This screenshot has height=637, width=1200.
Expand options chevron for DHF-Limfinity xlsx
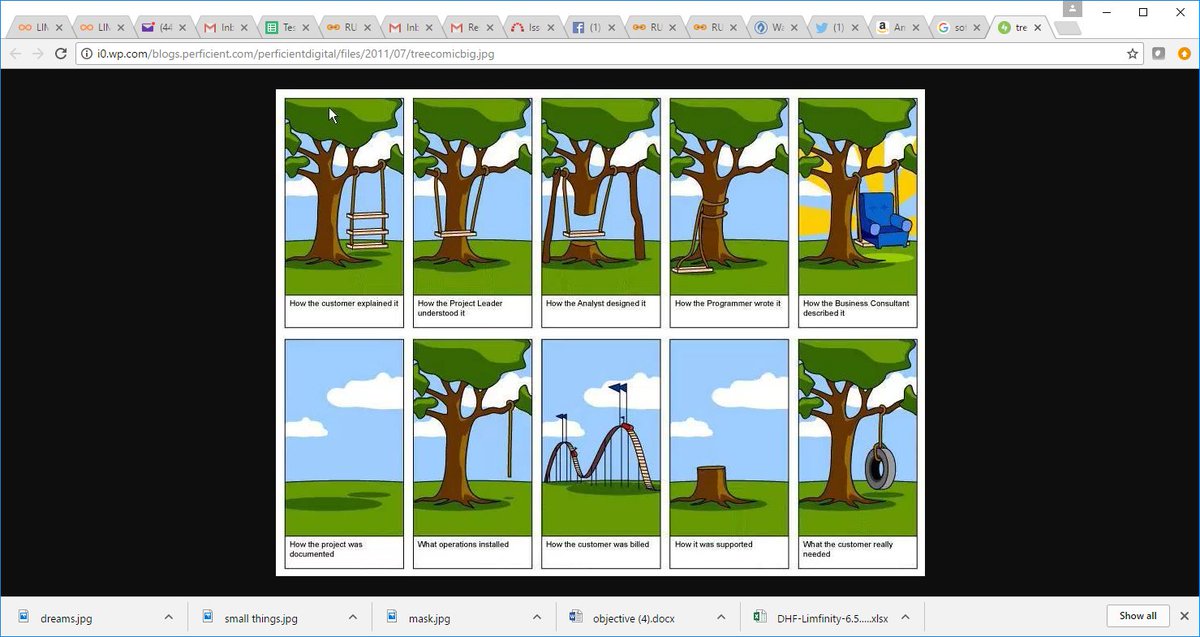tap(904, 617)
